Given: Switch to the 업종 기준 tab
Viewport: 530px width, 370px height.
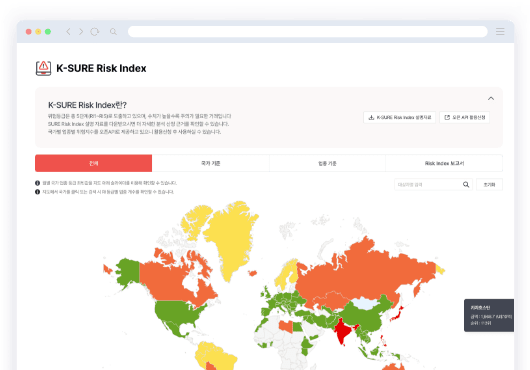Looking at the screenshot, I should (327, 163).
